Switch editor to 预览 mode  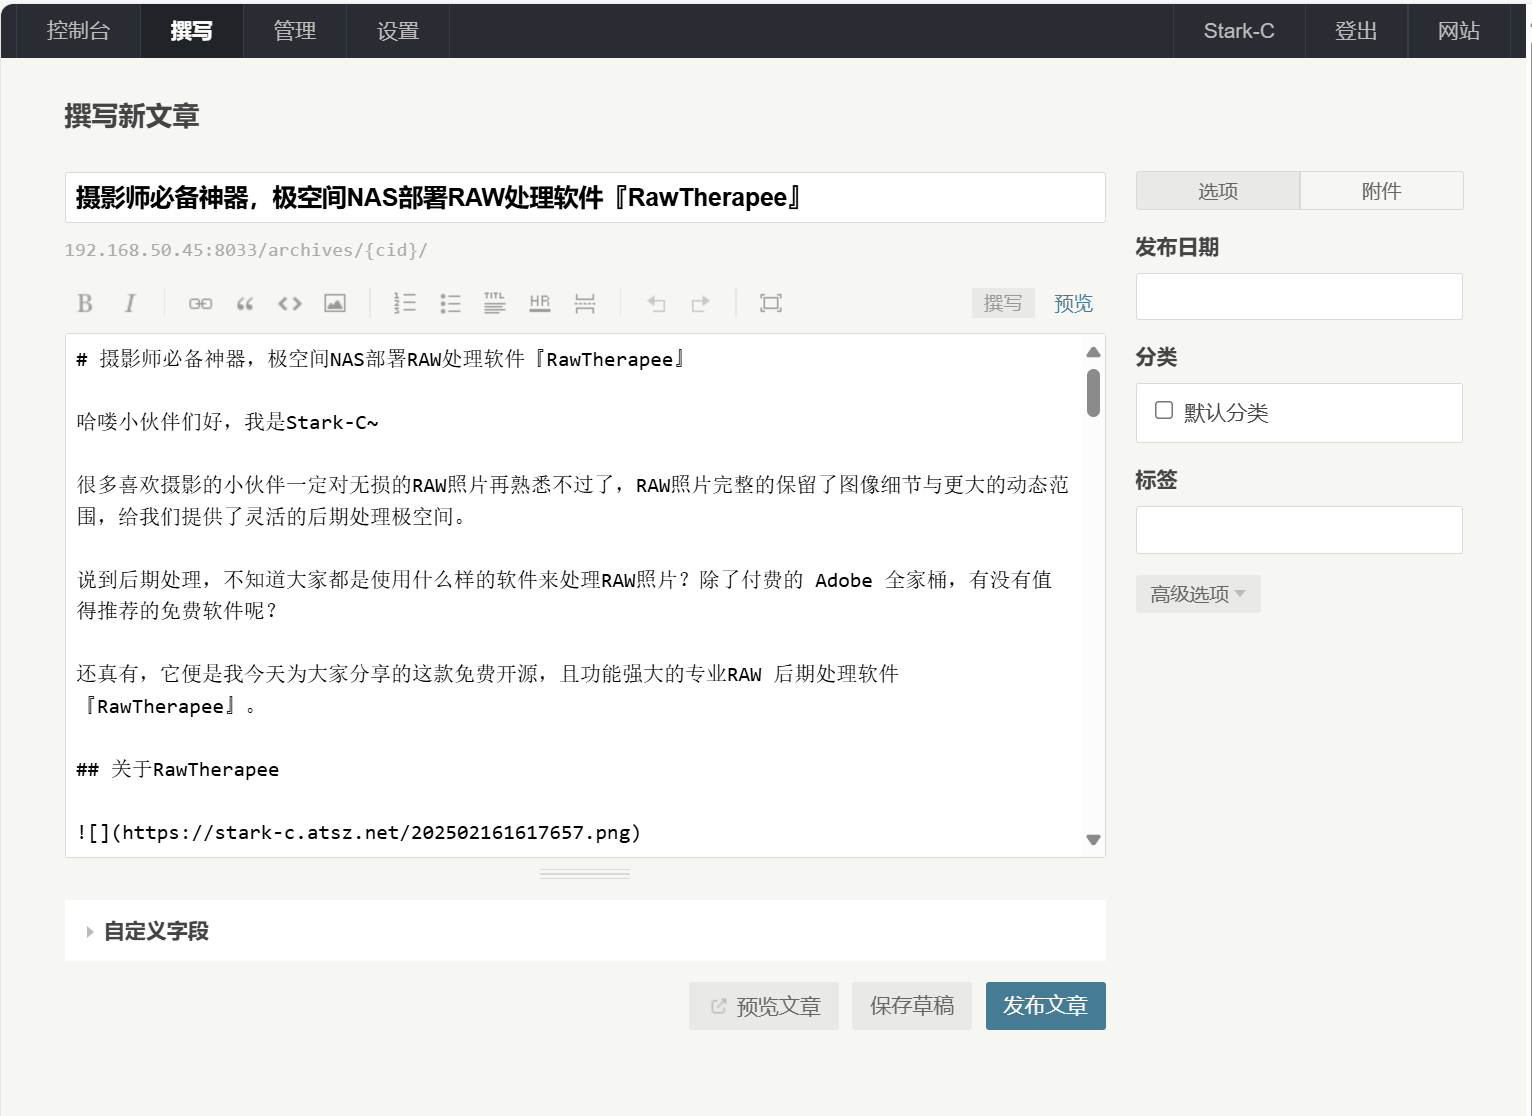[1073, 303]
